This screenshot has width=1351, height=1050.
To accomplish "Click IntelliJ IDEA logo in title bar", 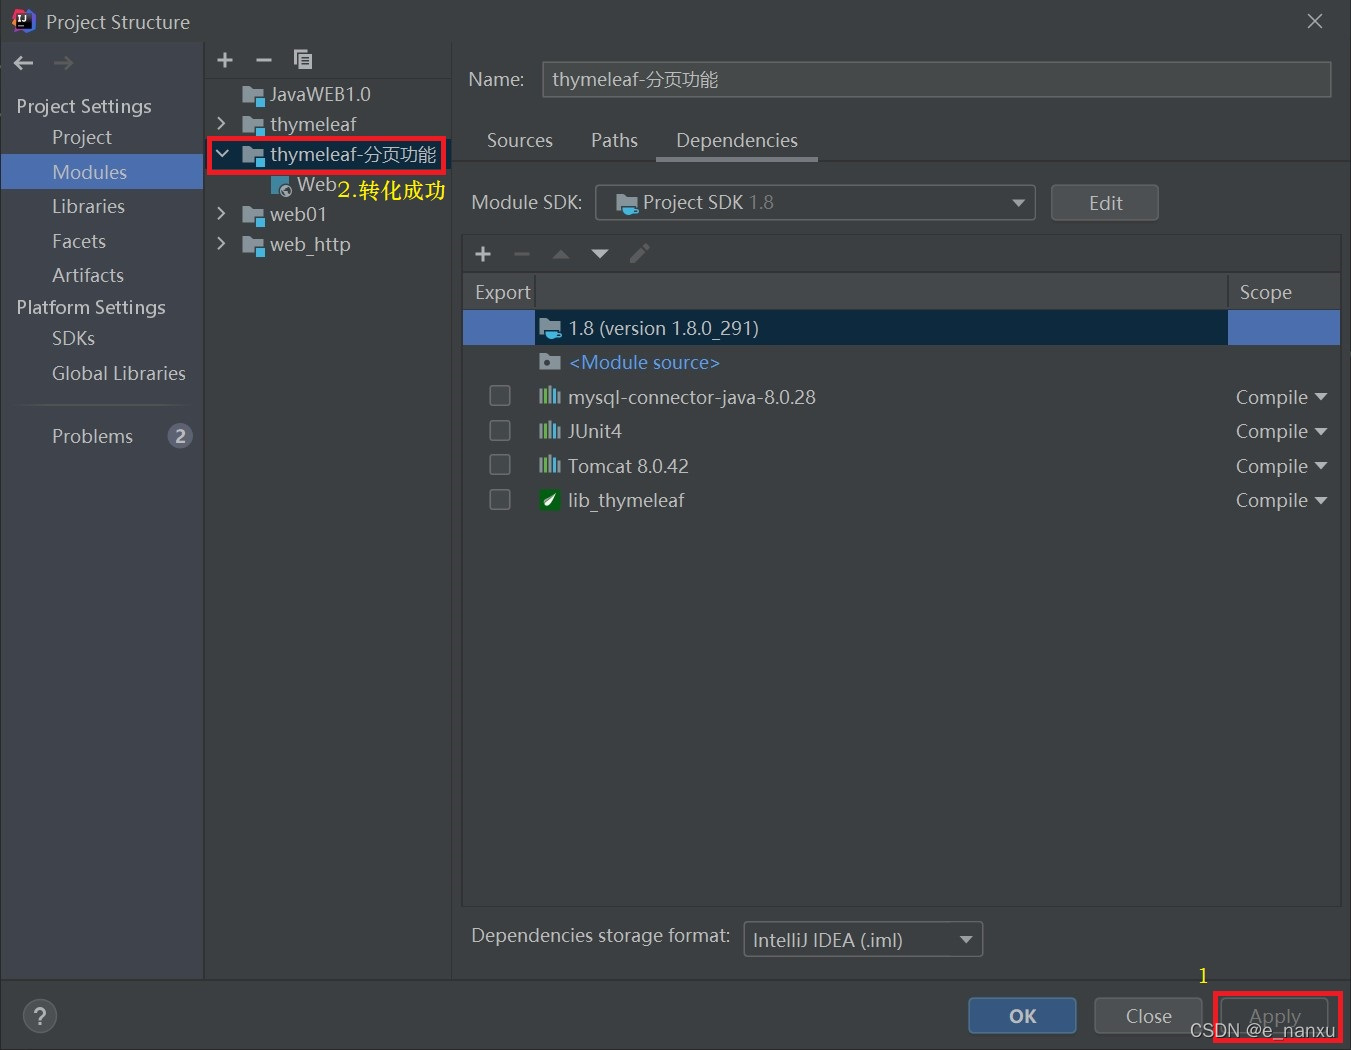I will [x=23, y=21].
